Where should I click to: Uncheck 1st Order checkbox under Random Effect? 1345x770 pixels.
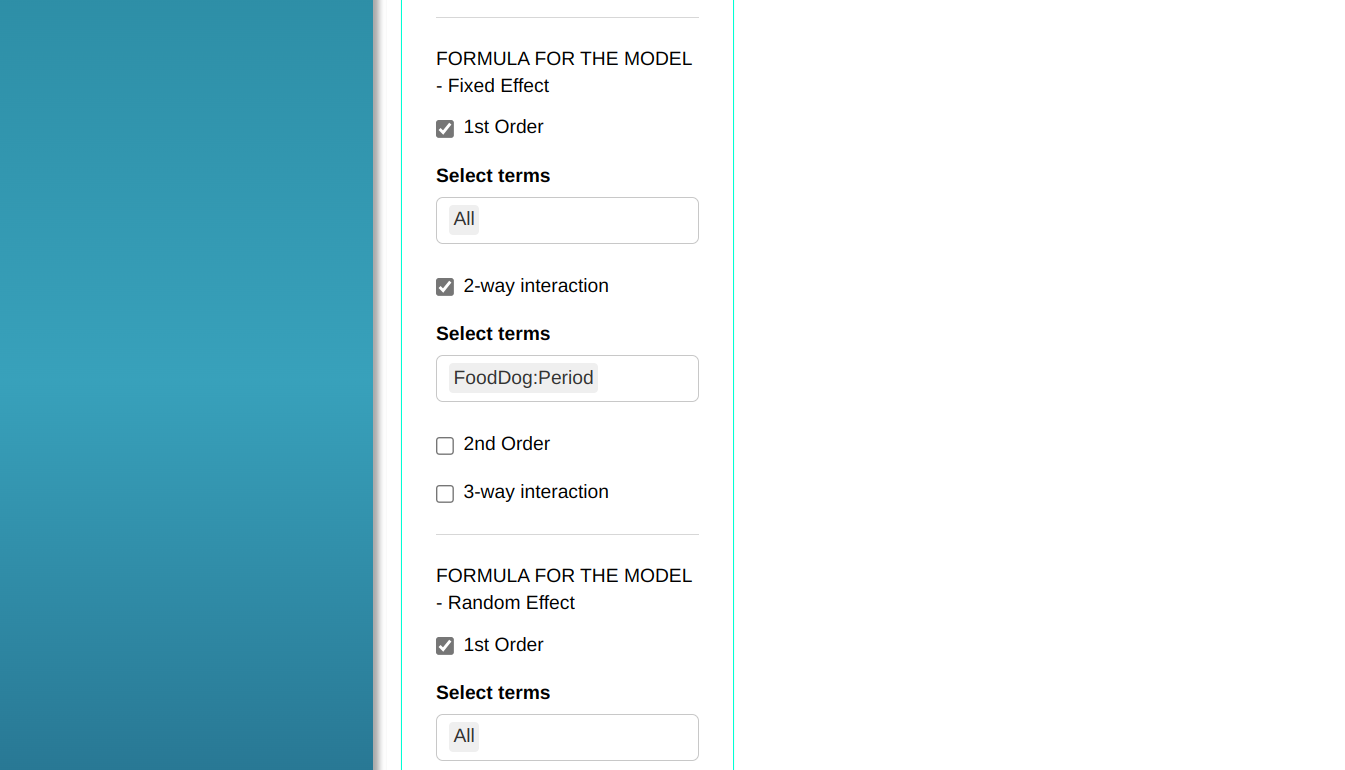(445, 646)
